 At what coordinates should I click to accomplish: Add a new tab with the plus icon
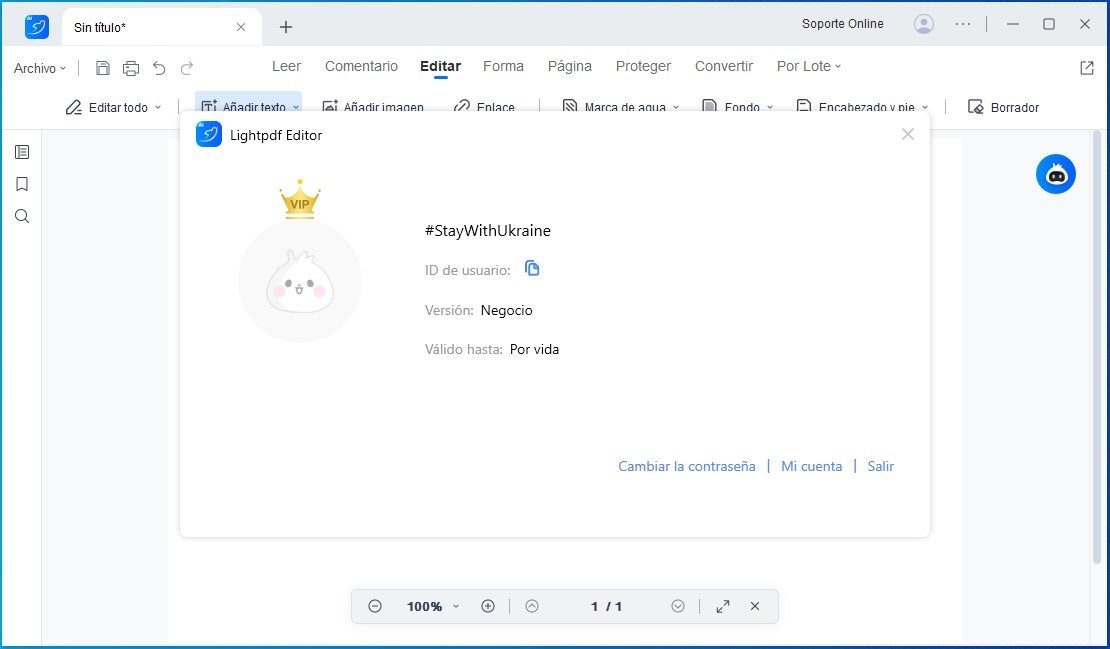(285, 27)
